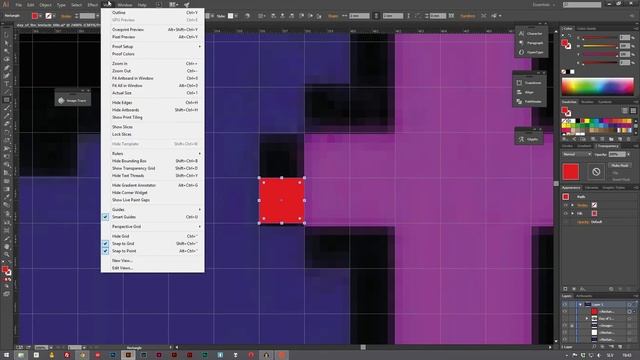
Task: Toggle Snap to Grid in the View menu
Action: tap(153, 244)
